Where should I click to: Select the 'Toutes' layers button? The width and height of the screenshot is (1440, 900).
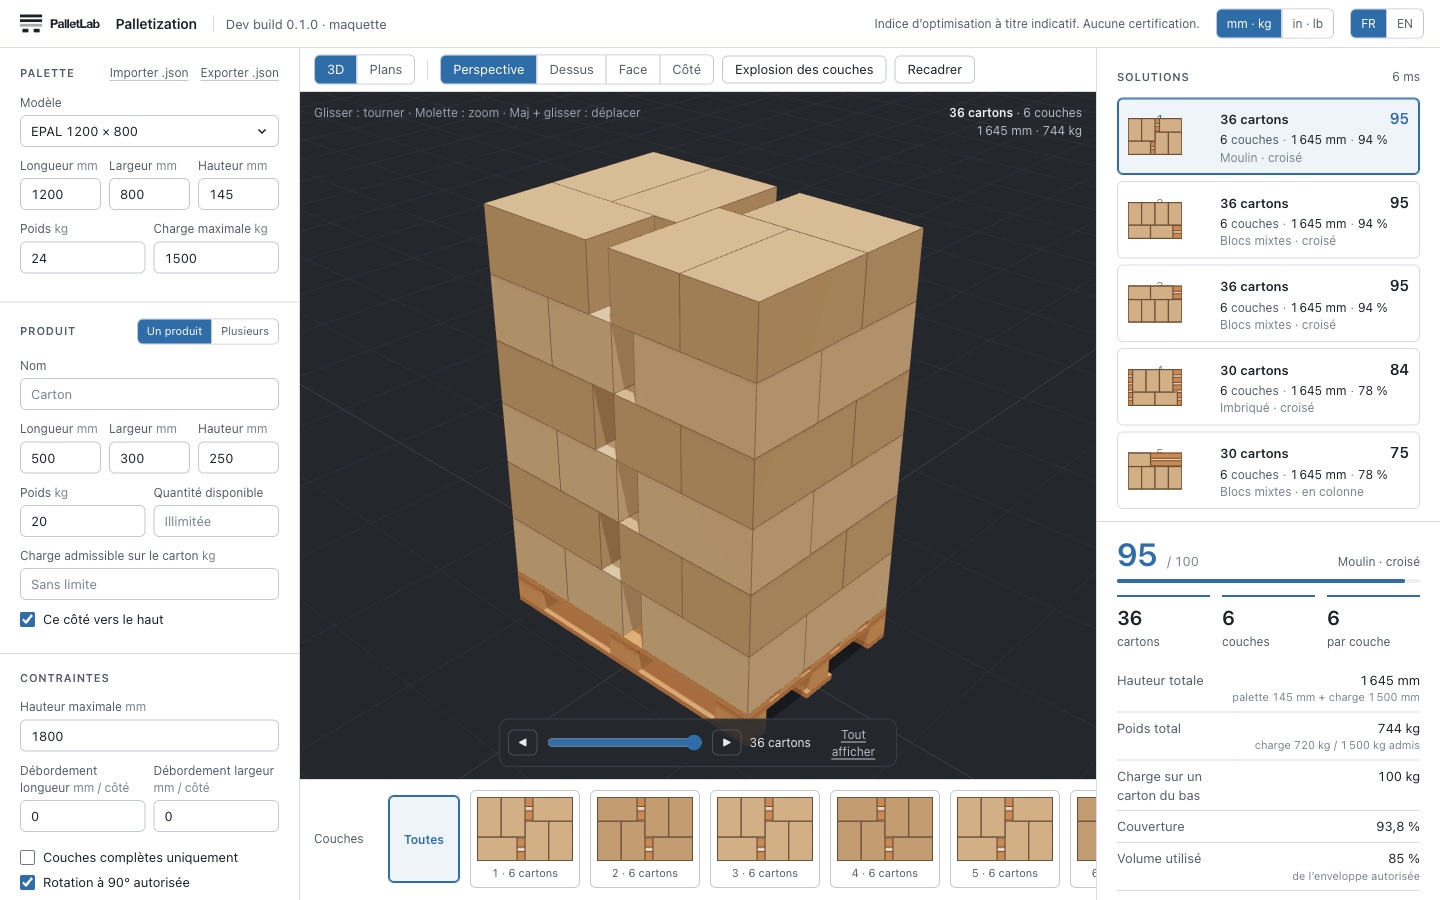point(424,839)
